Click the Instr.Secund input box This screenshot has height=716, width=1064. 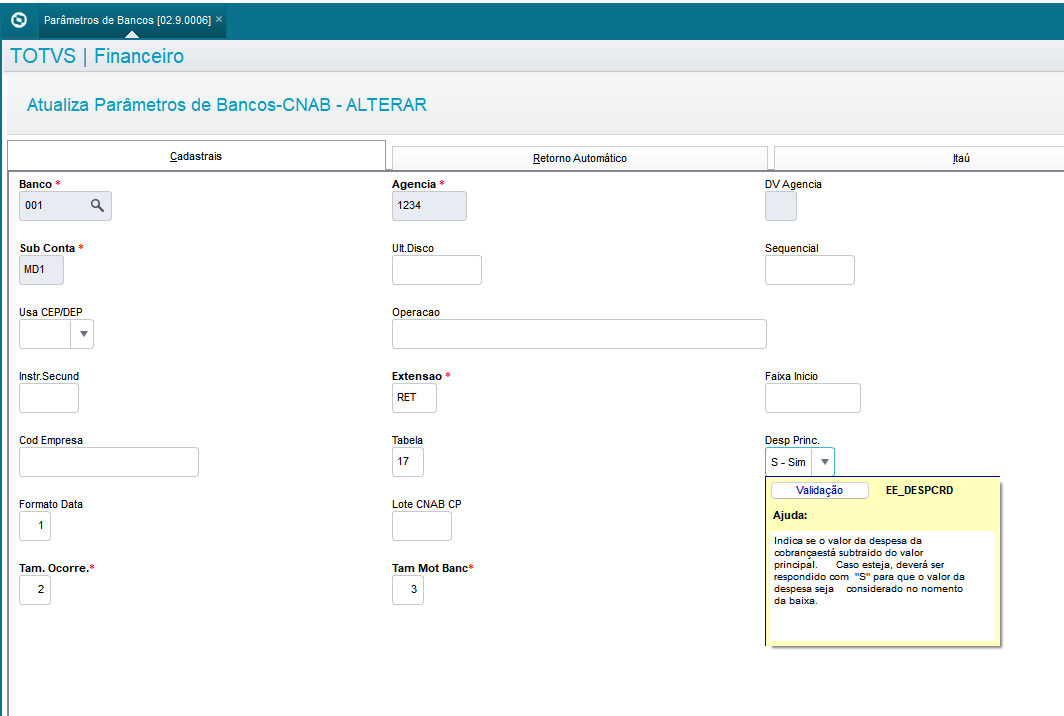point(48,398)
